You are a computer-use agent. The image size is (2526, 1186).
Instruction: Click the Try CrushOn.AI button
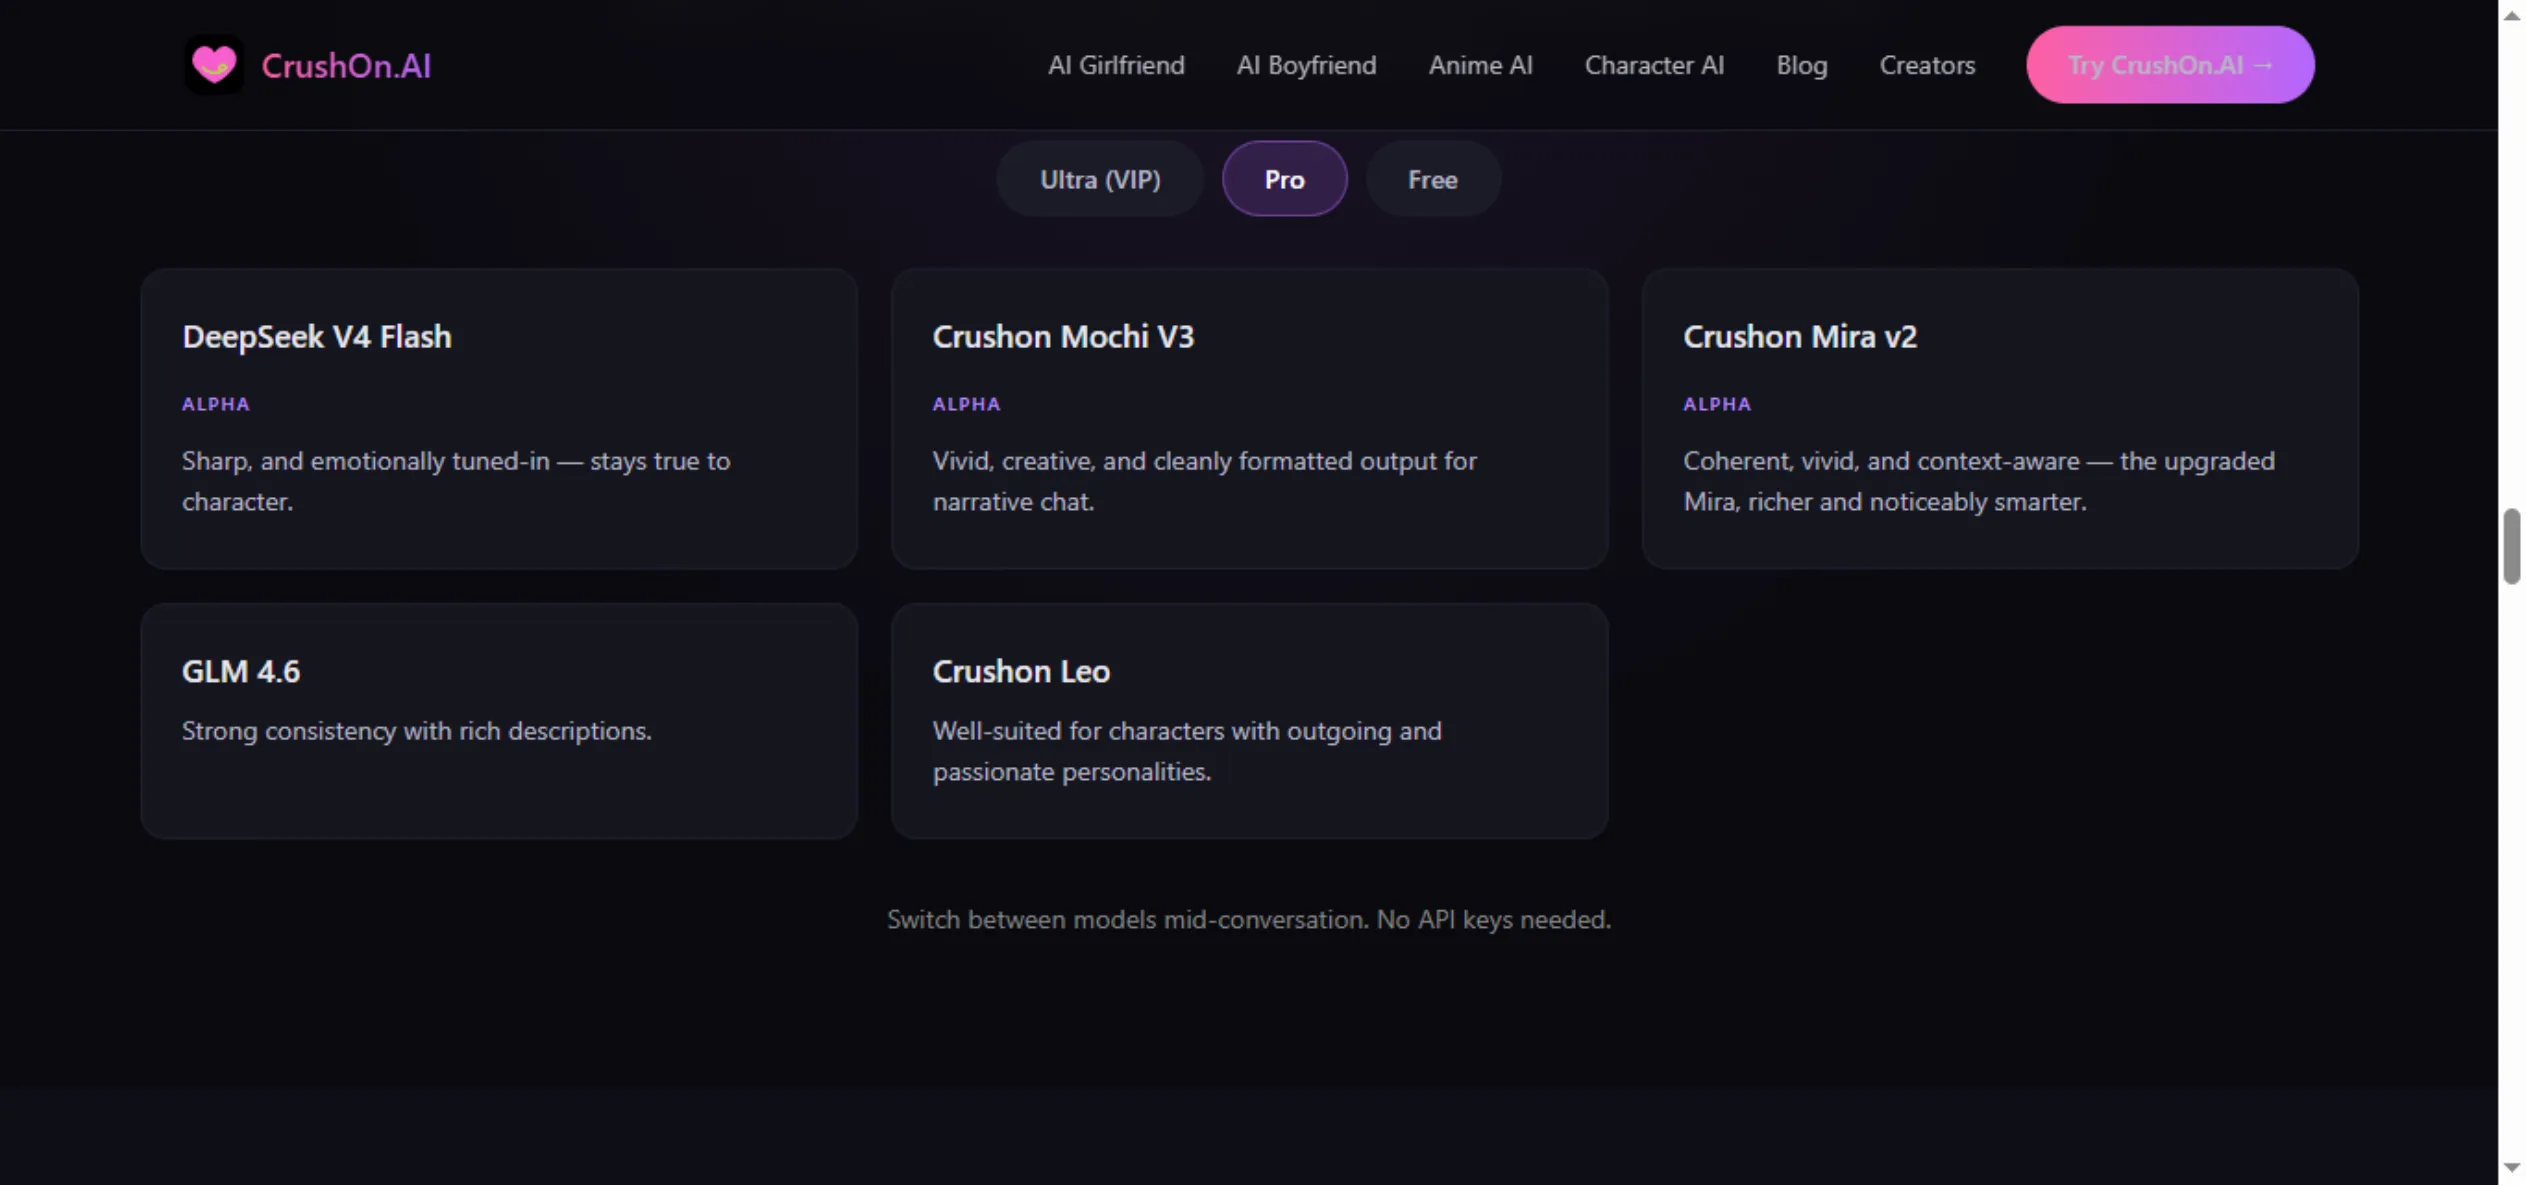tap(2170, 65)
